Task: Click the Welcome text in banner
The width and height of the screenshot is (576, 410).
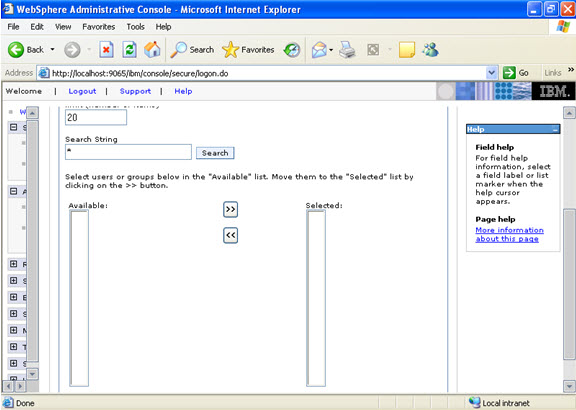Action: [x=24, y=91]
